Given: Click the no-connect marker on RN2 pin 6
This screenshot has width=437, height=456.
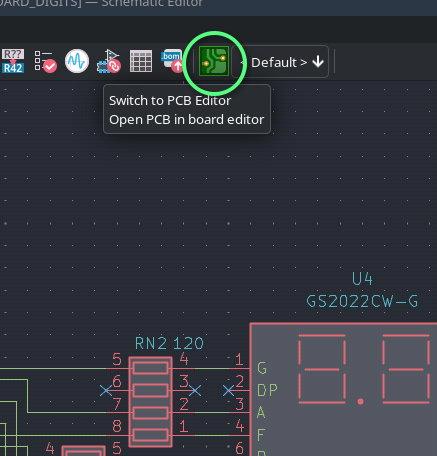Looking at the screenshot, I should (106, 390).
